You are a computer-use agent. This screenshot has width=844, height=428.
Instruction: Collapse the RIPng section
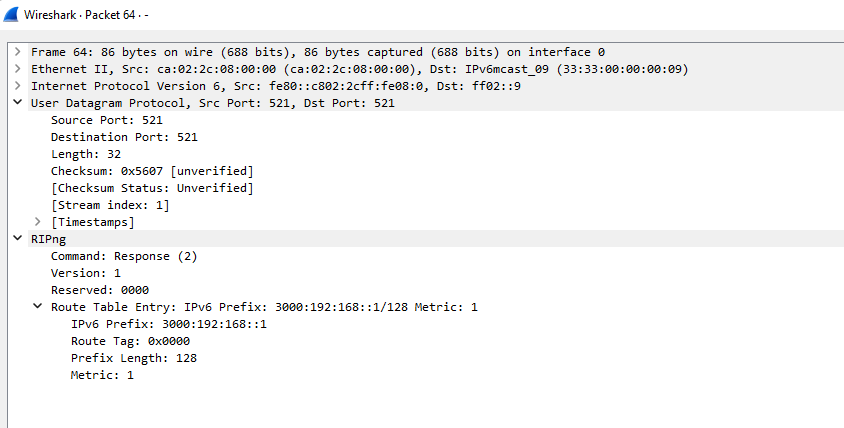[18, 239]
